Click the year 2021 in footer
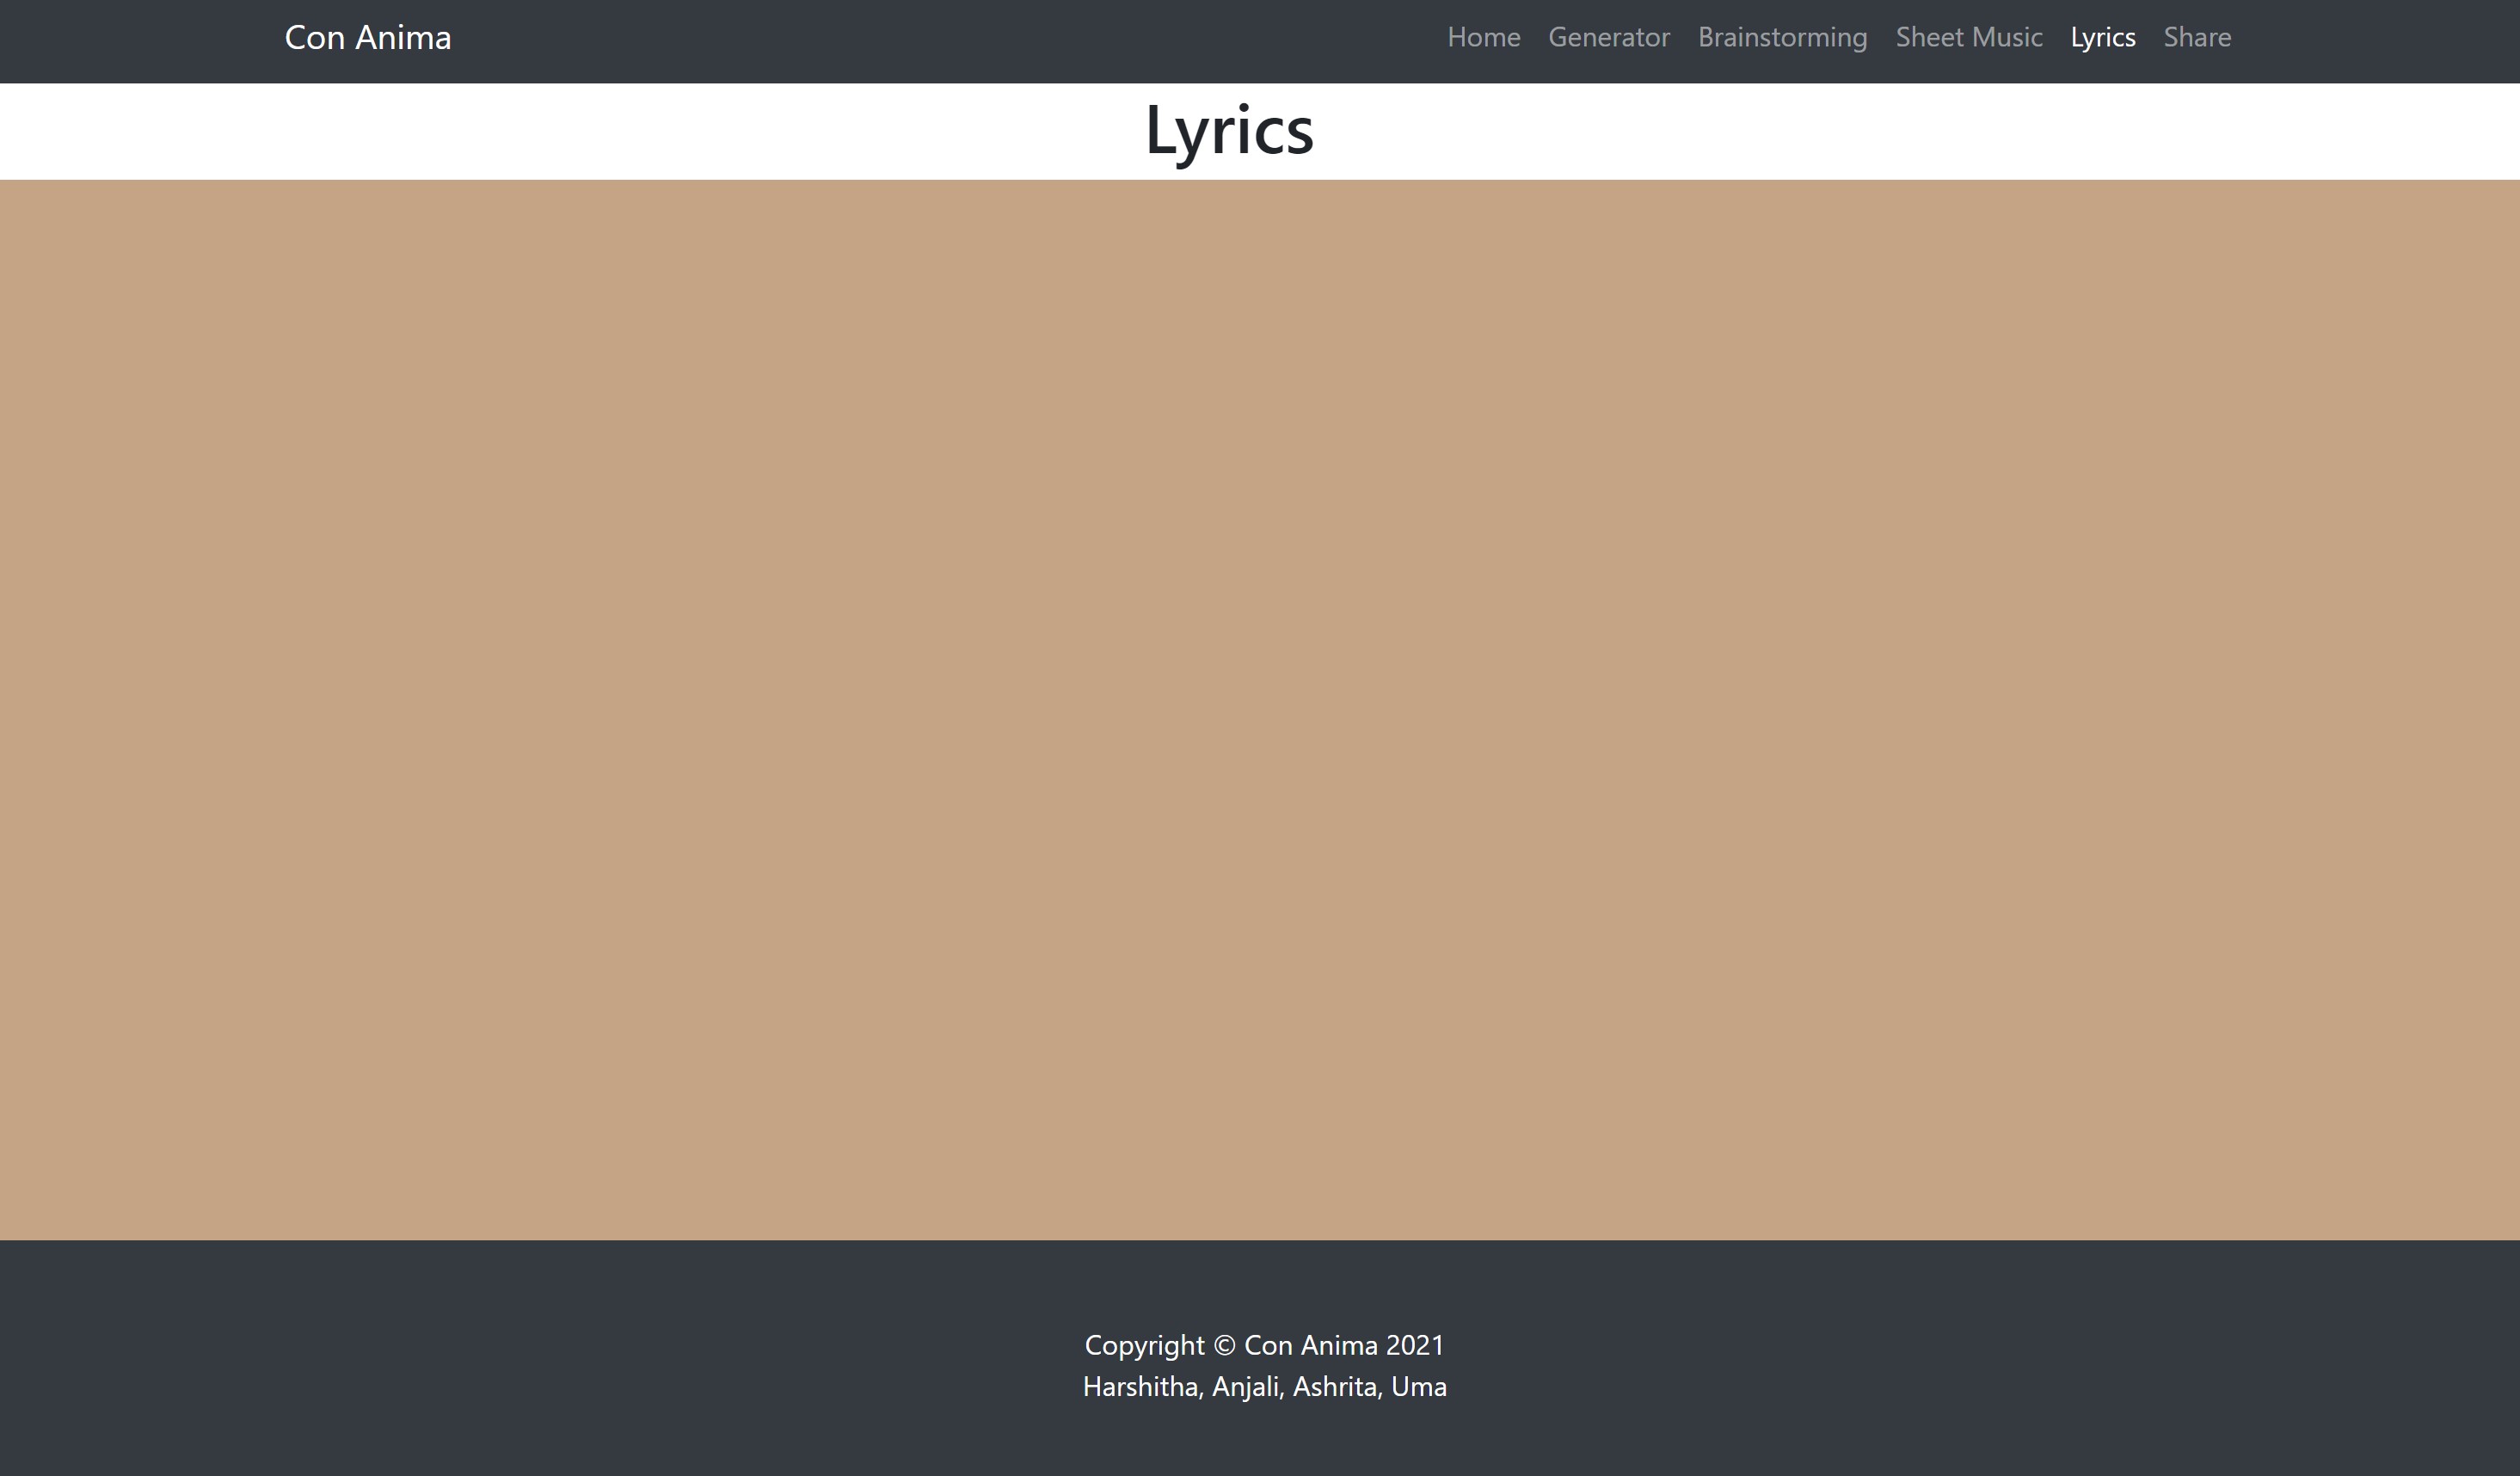Viewport: 2520px width, 1476px height. (x=1414, y=1346)
